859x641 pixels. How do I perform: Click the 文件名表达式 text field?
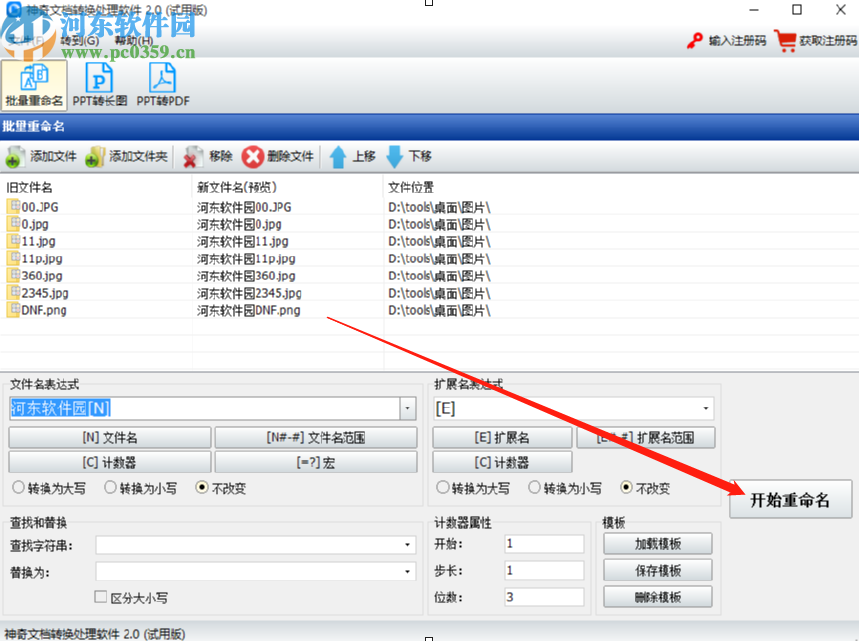pyautogui.click(x=204, y=408)
